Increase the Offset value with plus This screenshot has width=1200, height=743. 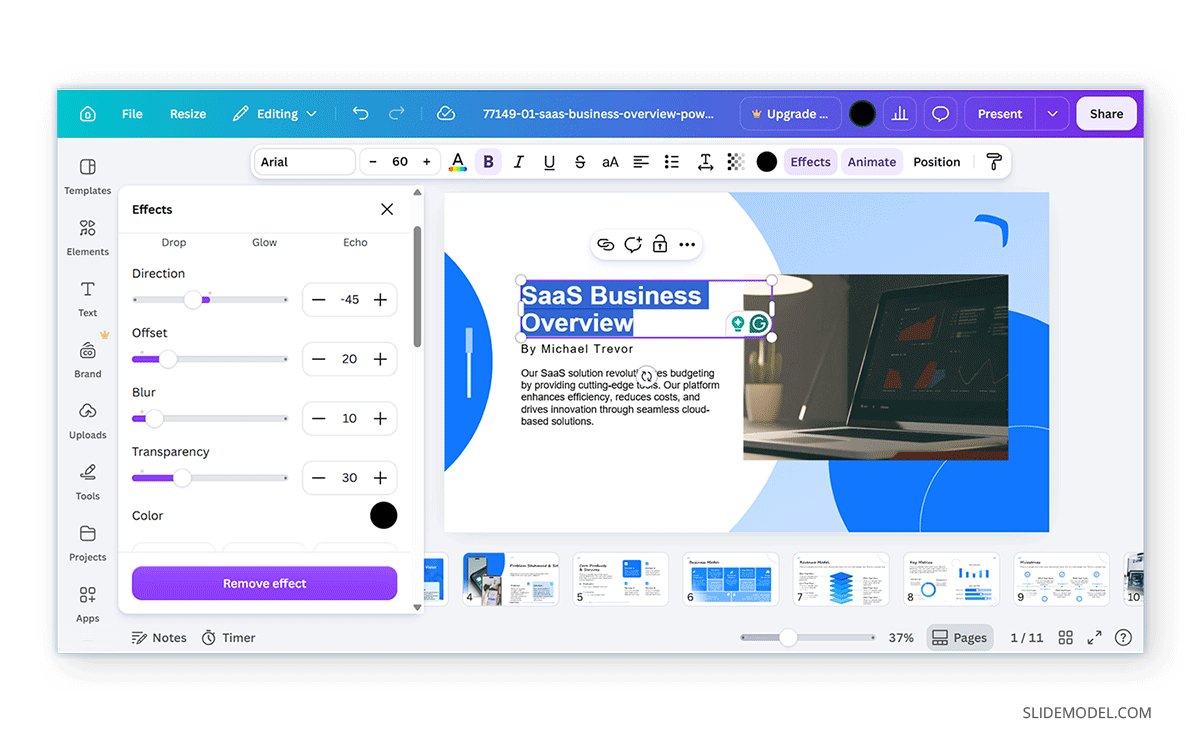point(380,359)
